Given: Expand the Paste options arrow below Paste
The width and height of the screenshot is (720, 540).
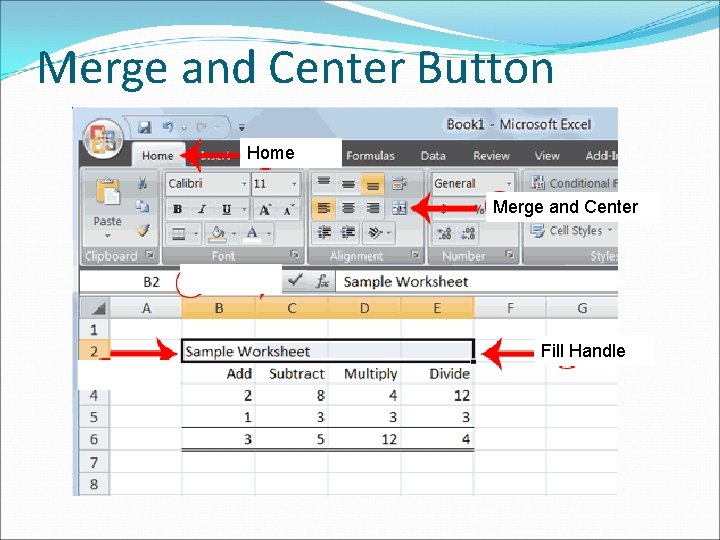Looking at the screenshot, I should tap(107, 236).
